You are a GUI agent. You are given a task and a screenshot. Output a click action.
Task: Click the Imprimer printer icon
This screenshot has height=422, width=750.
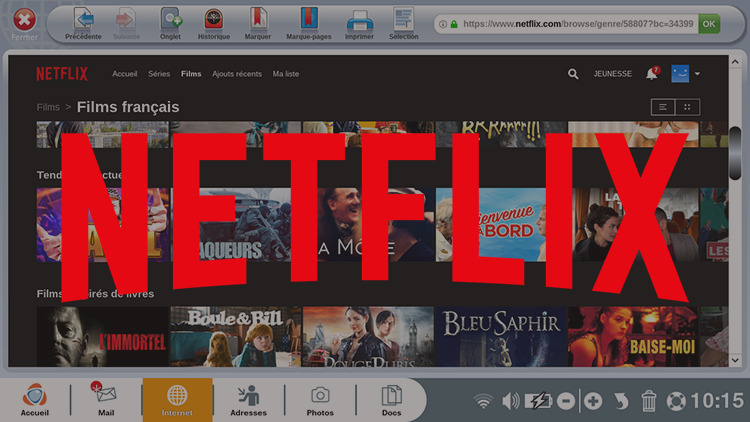point(359,21)
